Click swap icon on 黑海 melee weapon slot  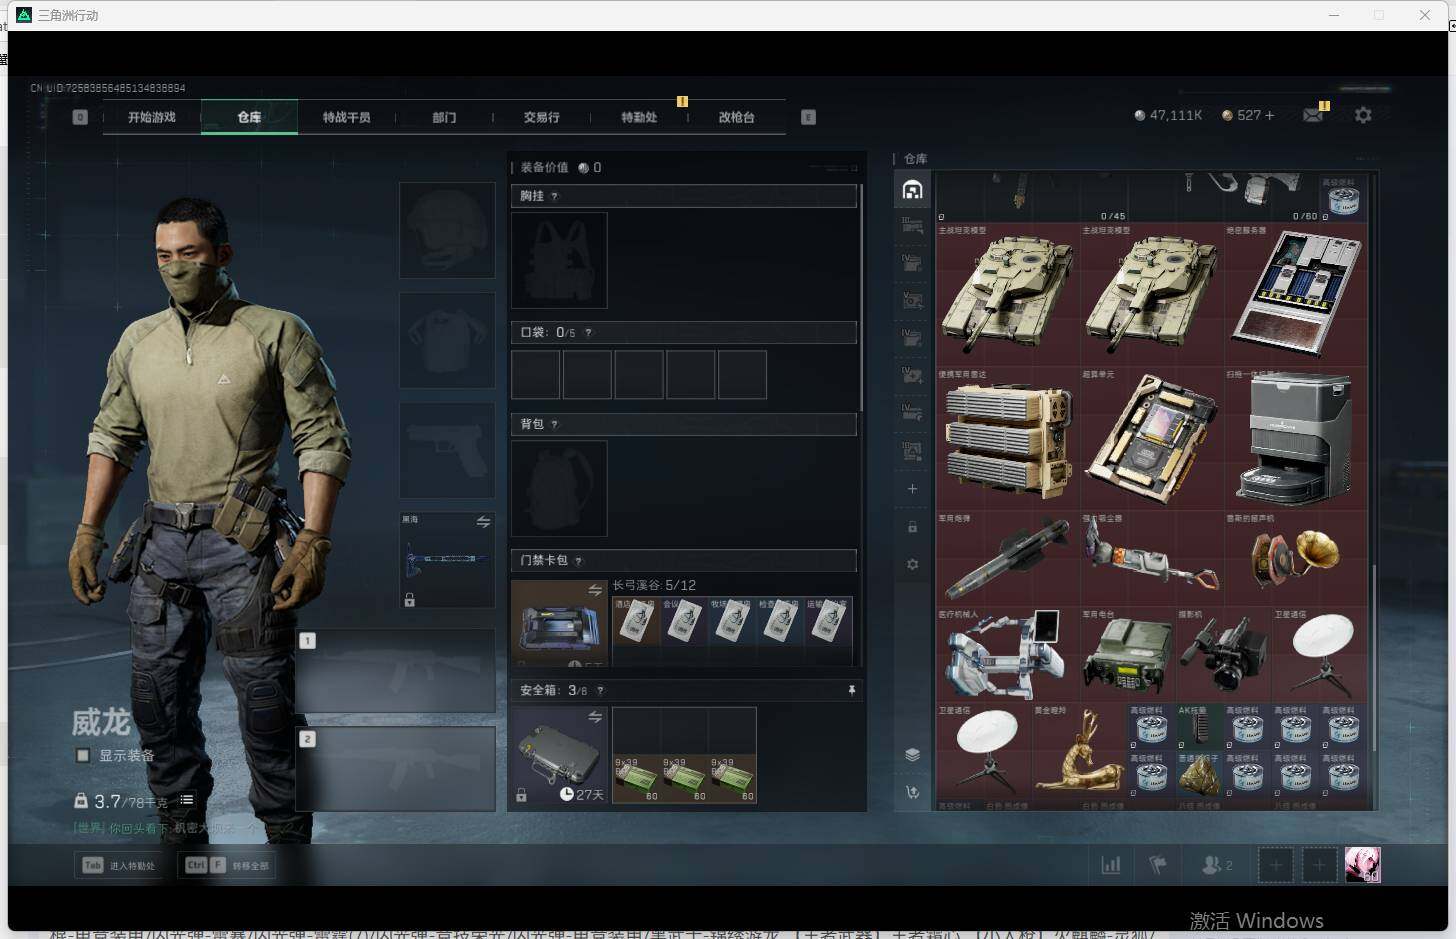tap(483, 522)
